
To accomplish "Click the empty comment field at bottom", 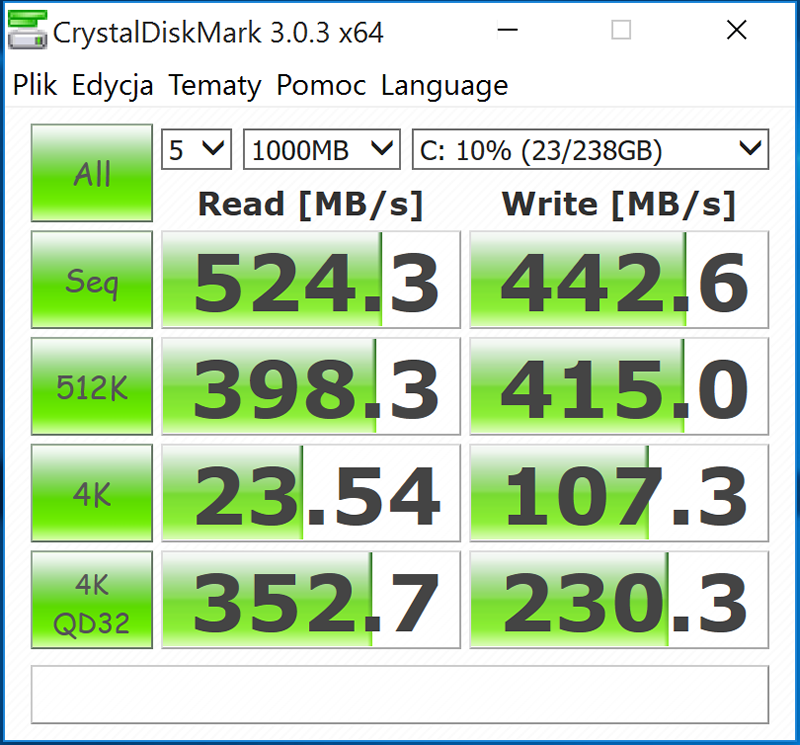I will tap(400, 694).
